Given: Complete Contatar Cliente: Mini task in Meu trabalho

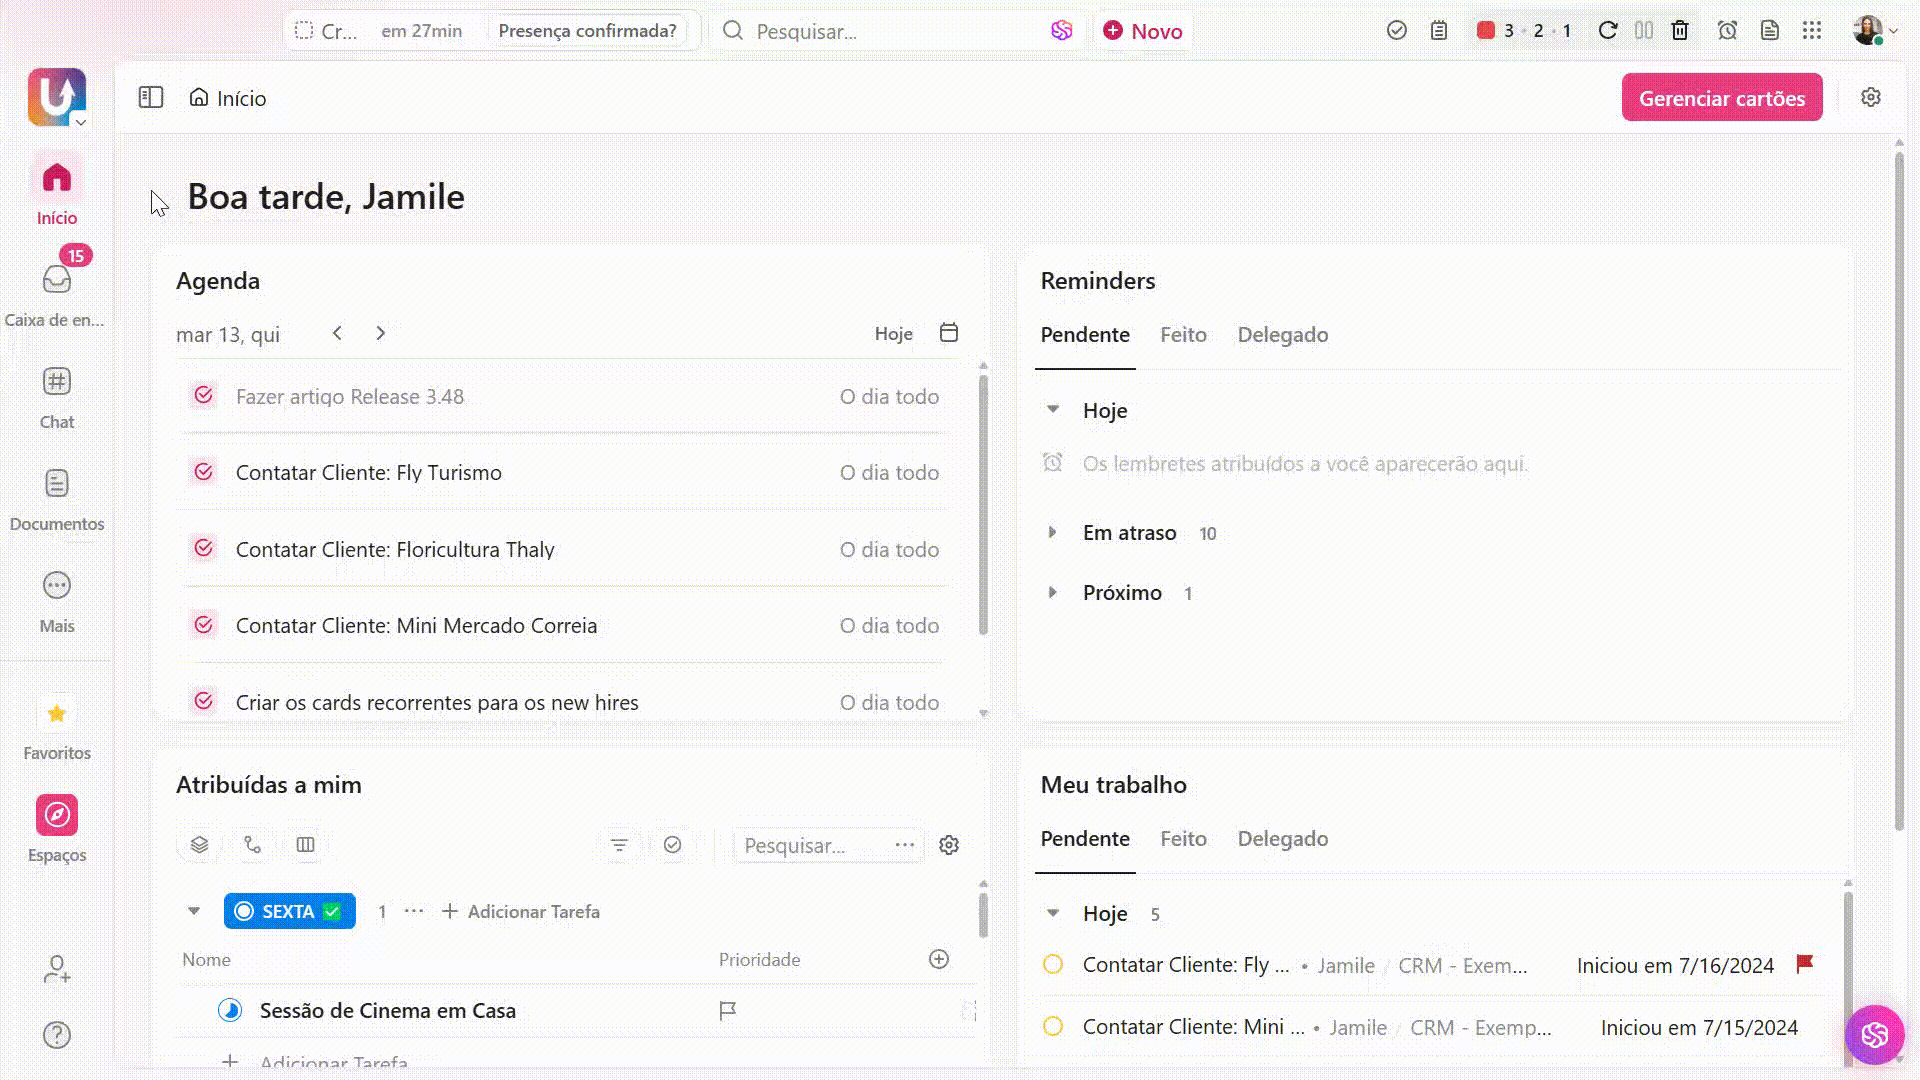Looking at the screenshot, I should 1053,1027.
